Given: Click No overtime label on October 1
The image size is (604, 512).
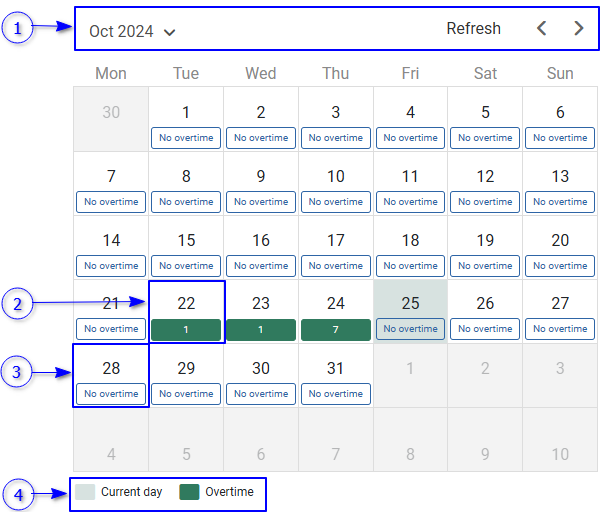Looking at the screenshot, I should (186, 138).
